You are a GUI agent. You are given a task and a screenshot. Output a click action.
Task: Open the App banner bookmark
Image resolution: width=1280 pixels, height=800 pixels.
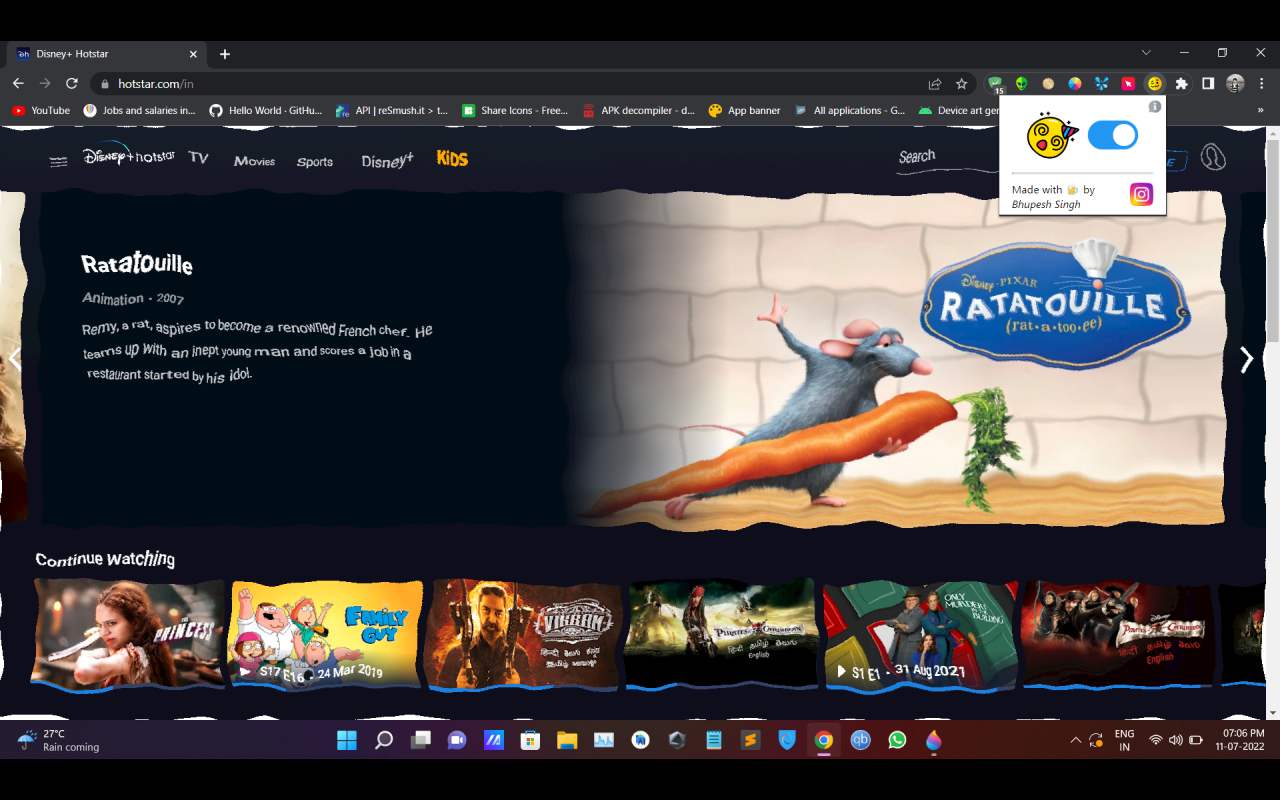pyautogui.click(x=744, y=111)
